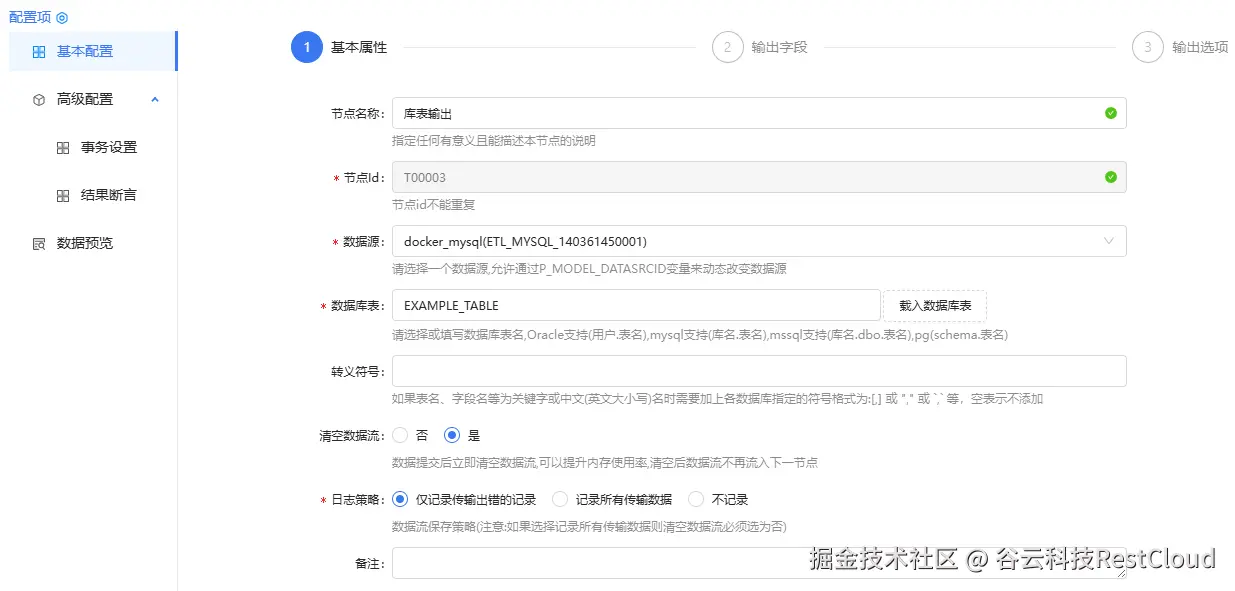Click the 数据库表 EXAMPLE_TABLE input

point(636,306)
